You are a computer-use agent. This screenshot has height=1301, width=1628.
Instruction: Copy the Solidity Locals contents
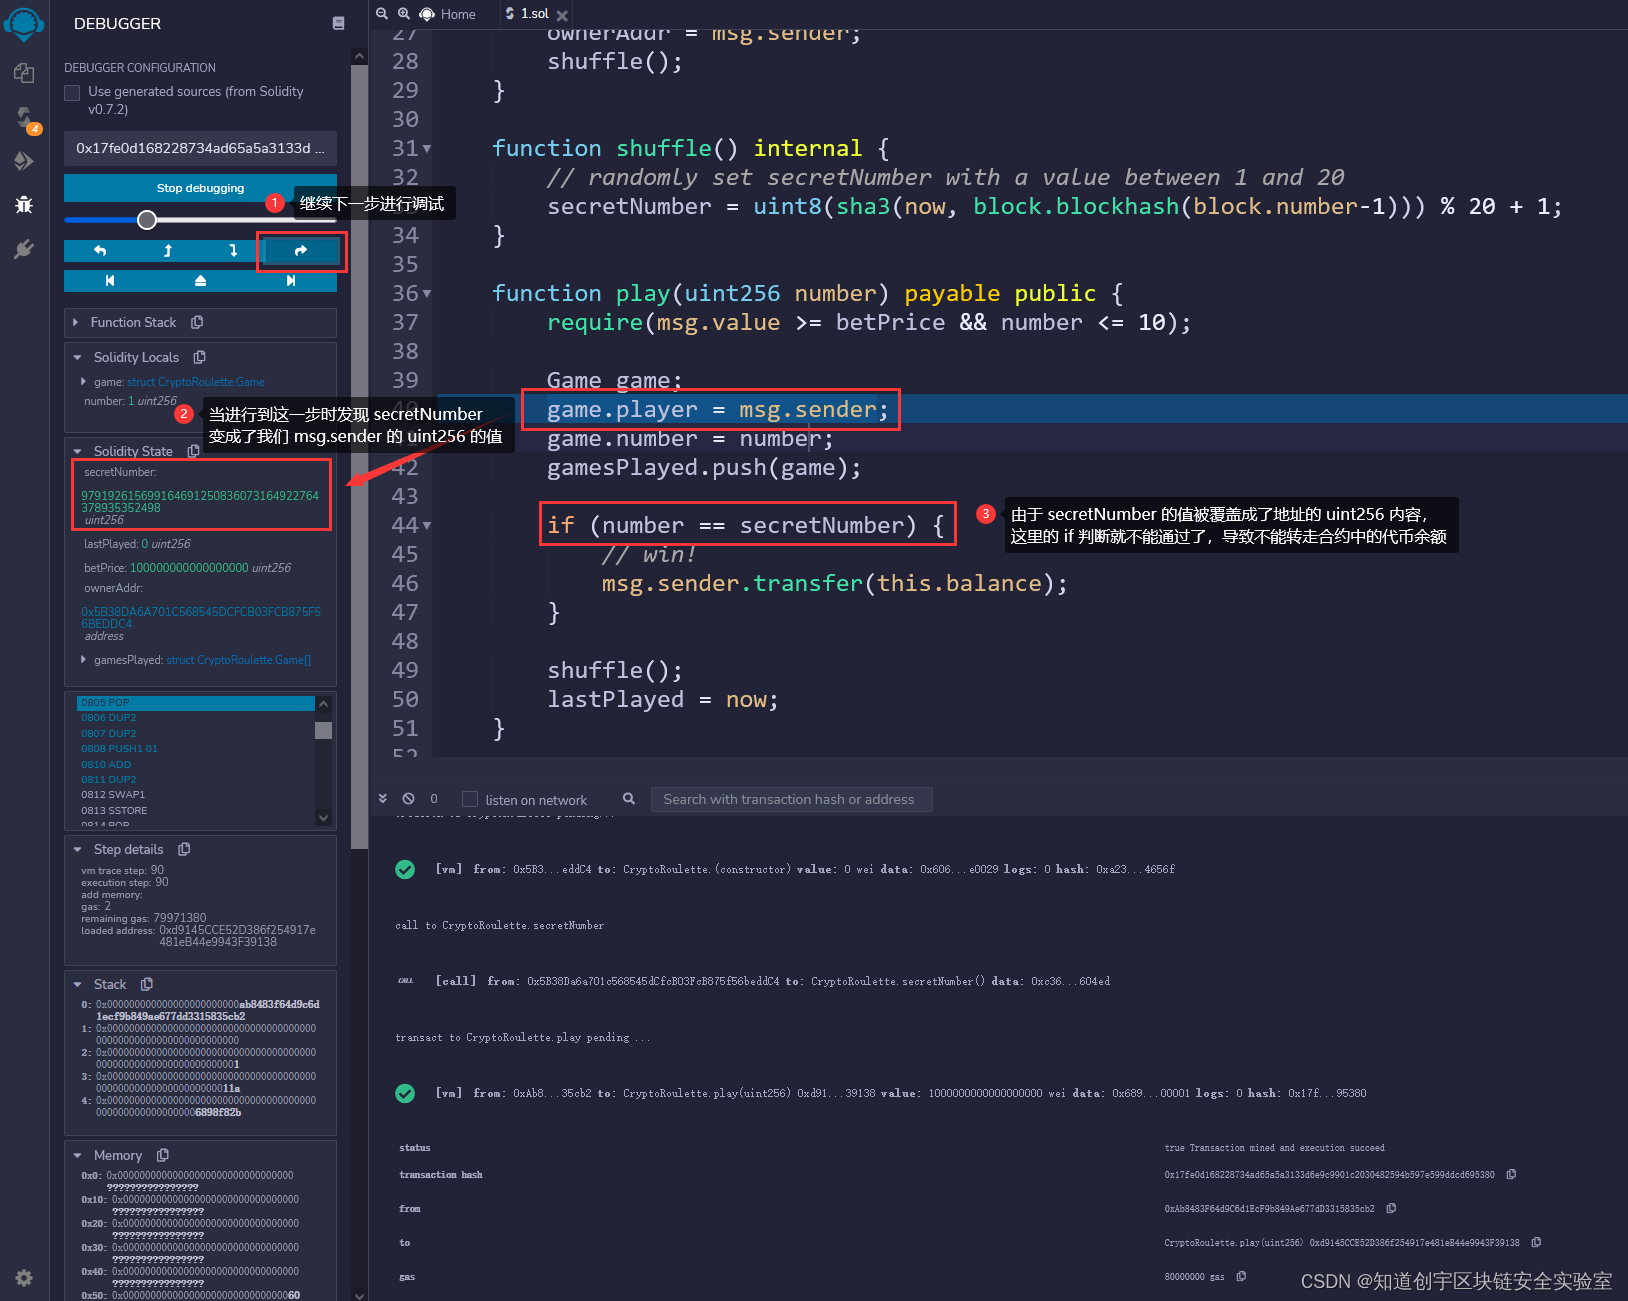point(200,357)
